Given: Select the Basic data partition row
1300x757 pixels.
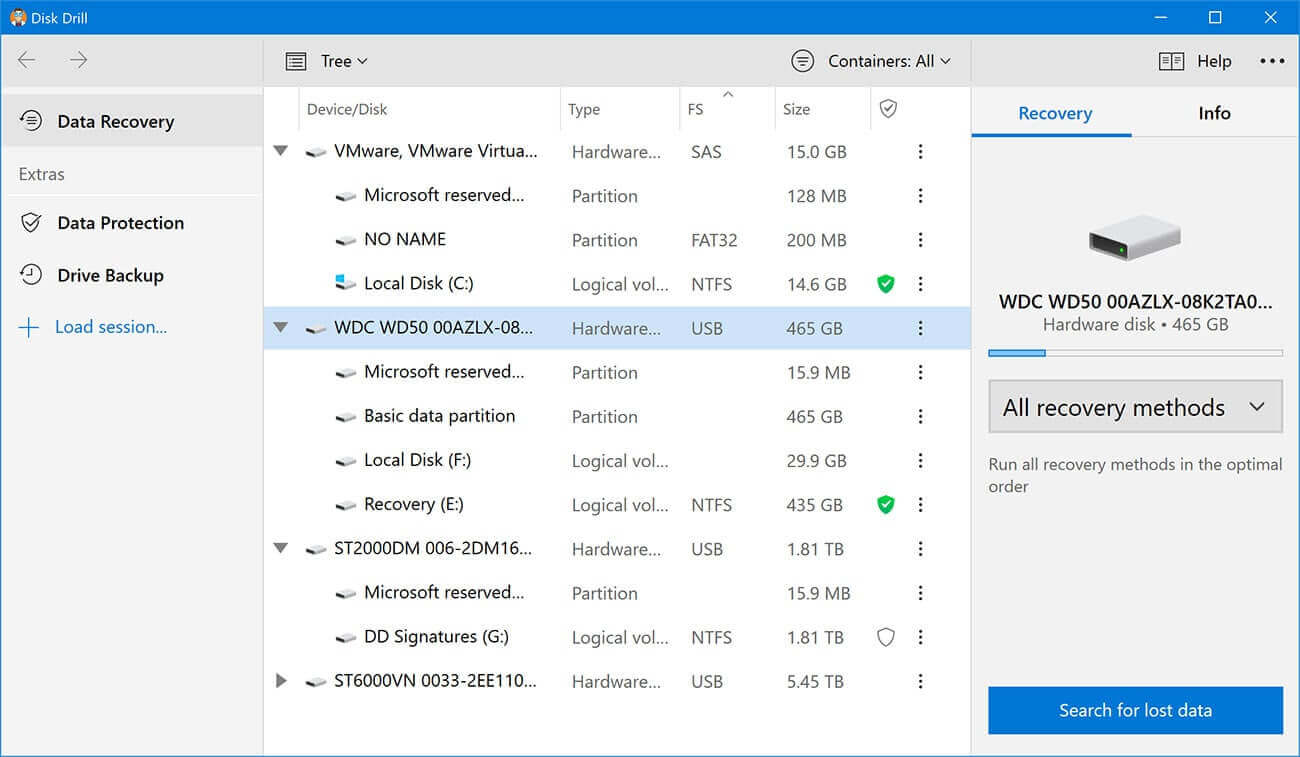Looking at the screenshot, I should point(617,416).
